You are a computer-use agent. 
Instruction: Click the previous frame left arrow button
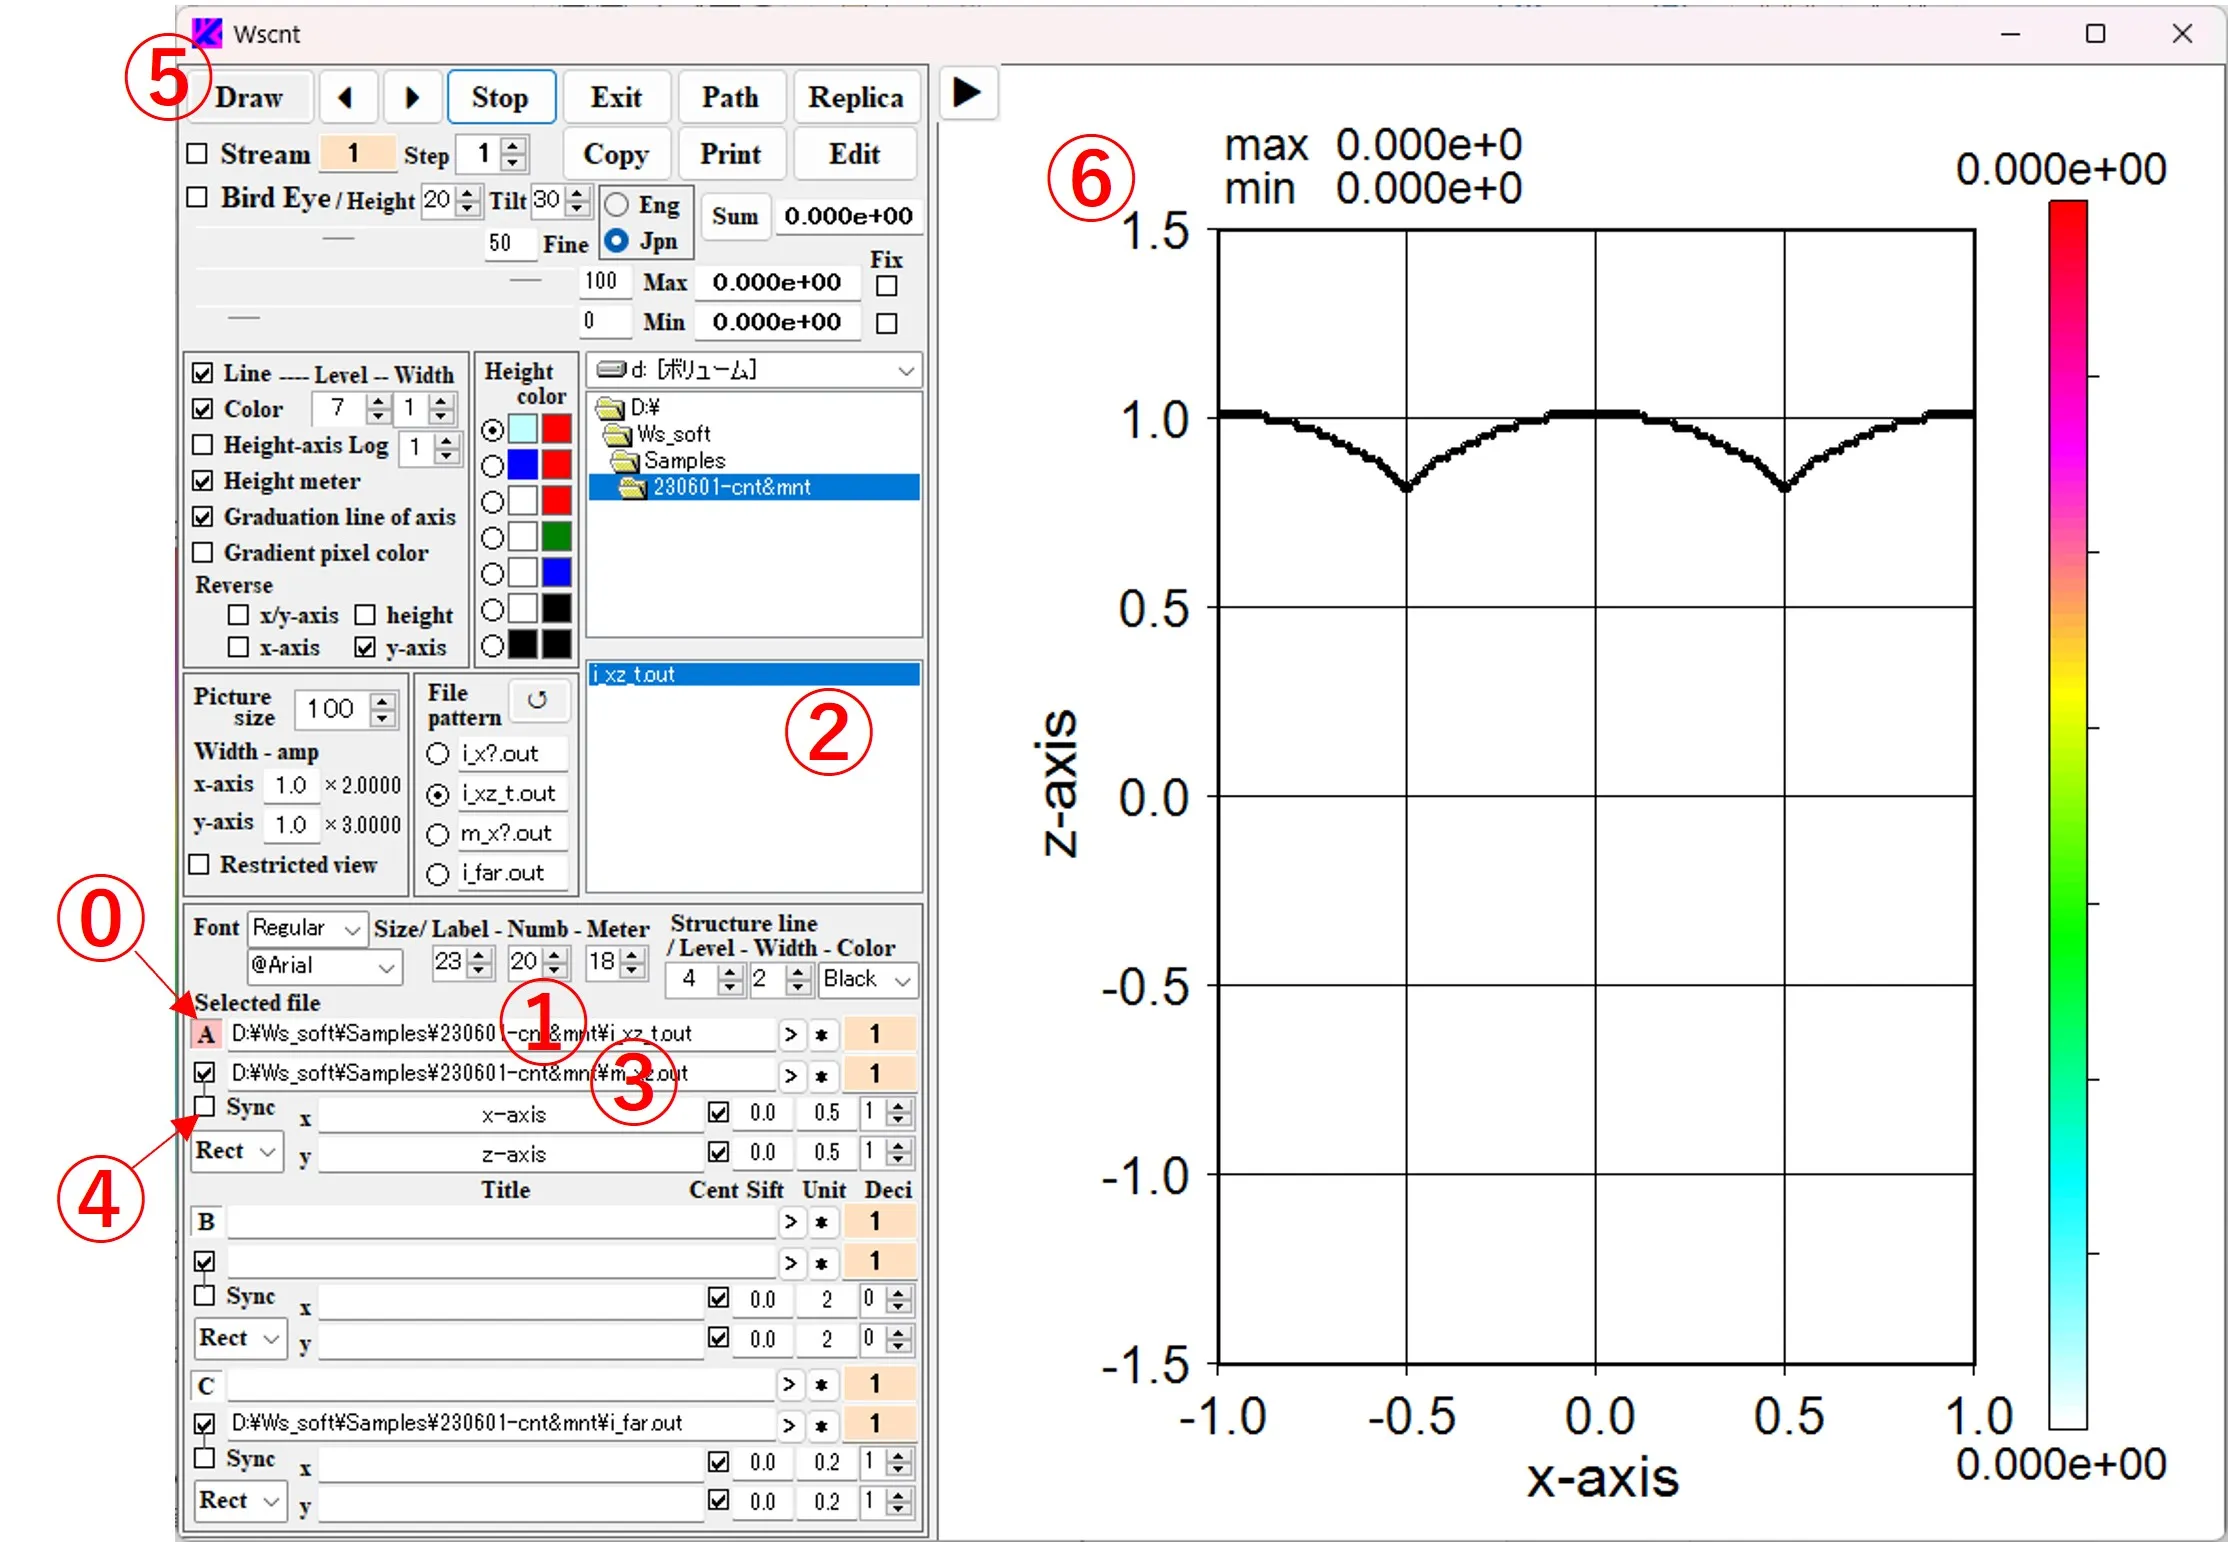point(347,97)
